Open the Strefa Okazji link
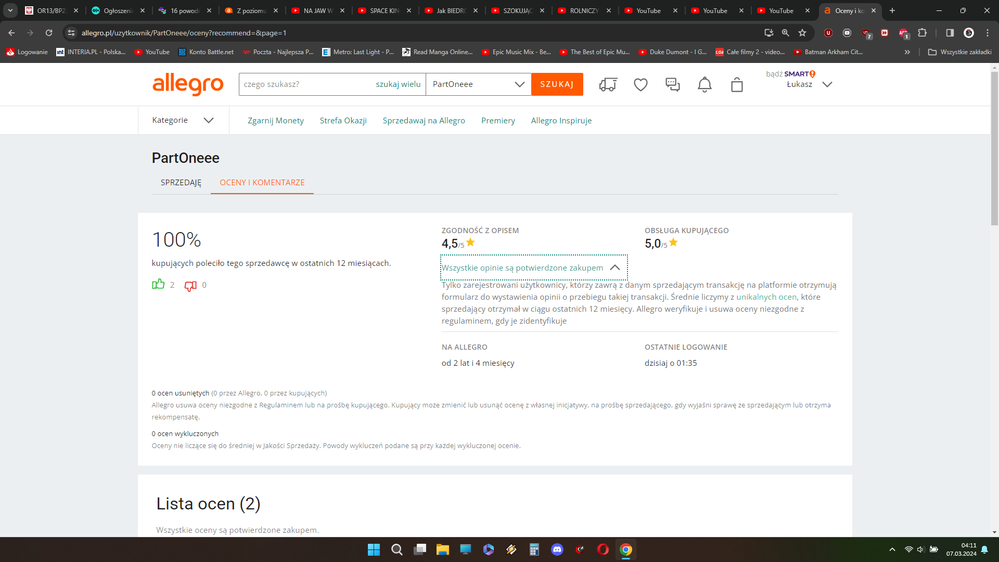The image size is (999, 562). click(343, 120)
